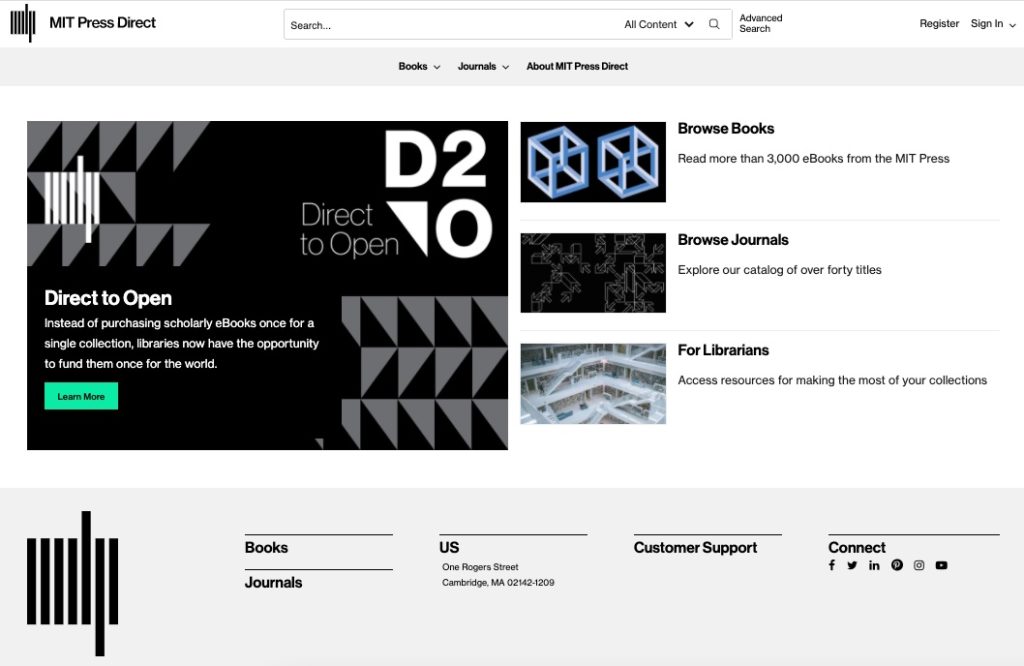Expand the All Content search filter dropdown
This screenshot has width=1024, height=666.
[x=659, y=24]
